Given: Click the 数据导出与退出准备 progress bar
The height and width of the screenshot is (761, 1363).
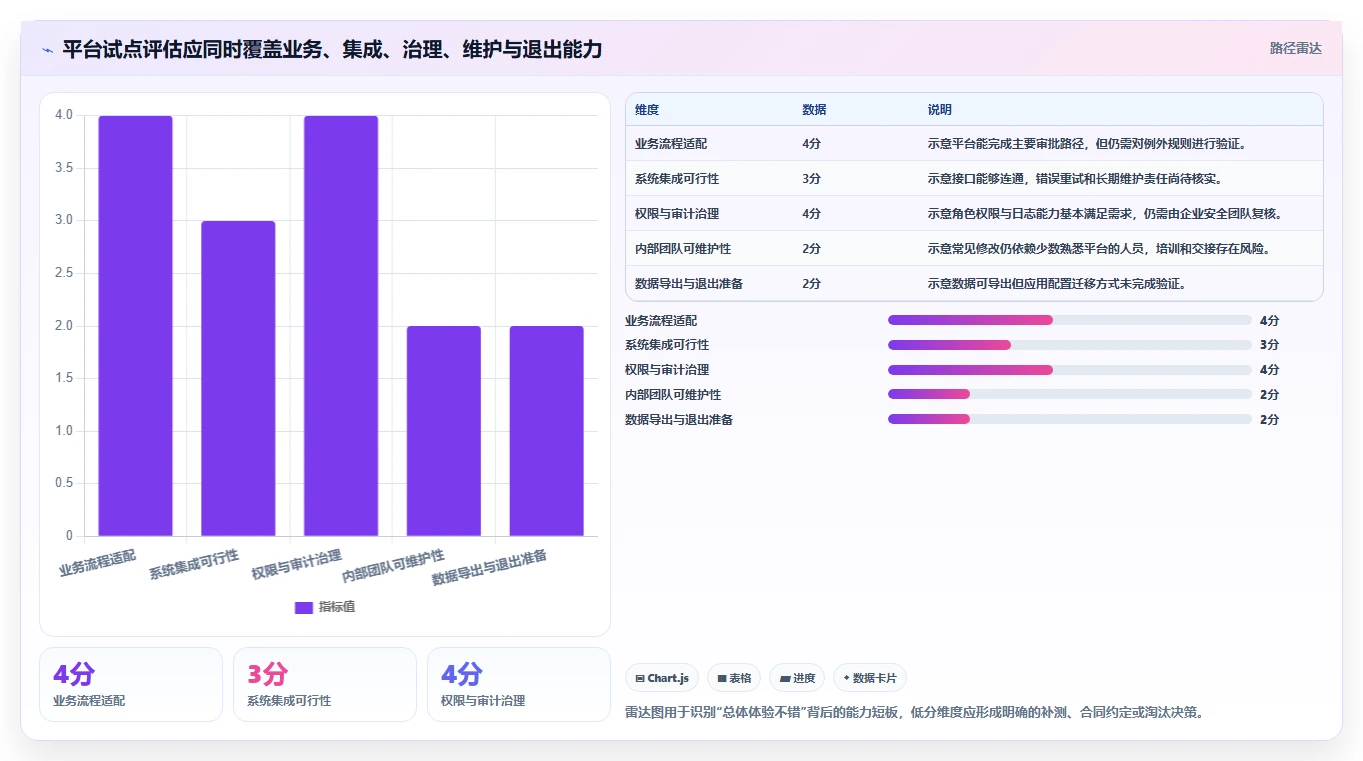Looking at the screenshot, I should coord(1070,420).
